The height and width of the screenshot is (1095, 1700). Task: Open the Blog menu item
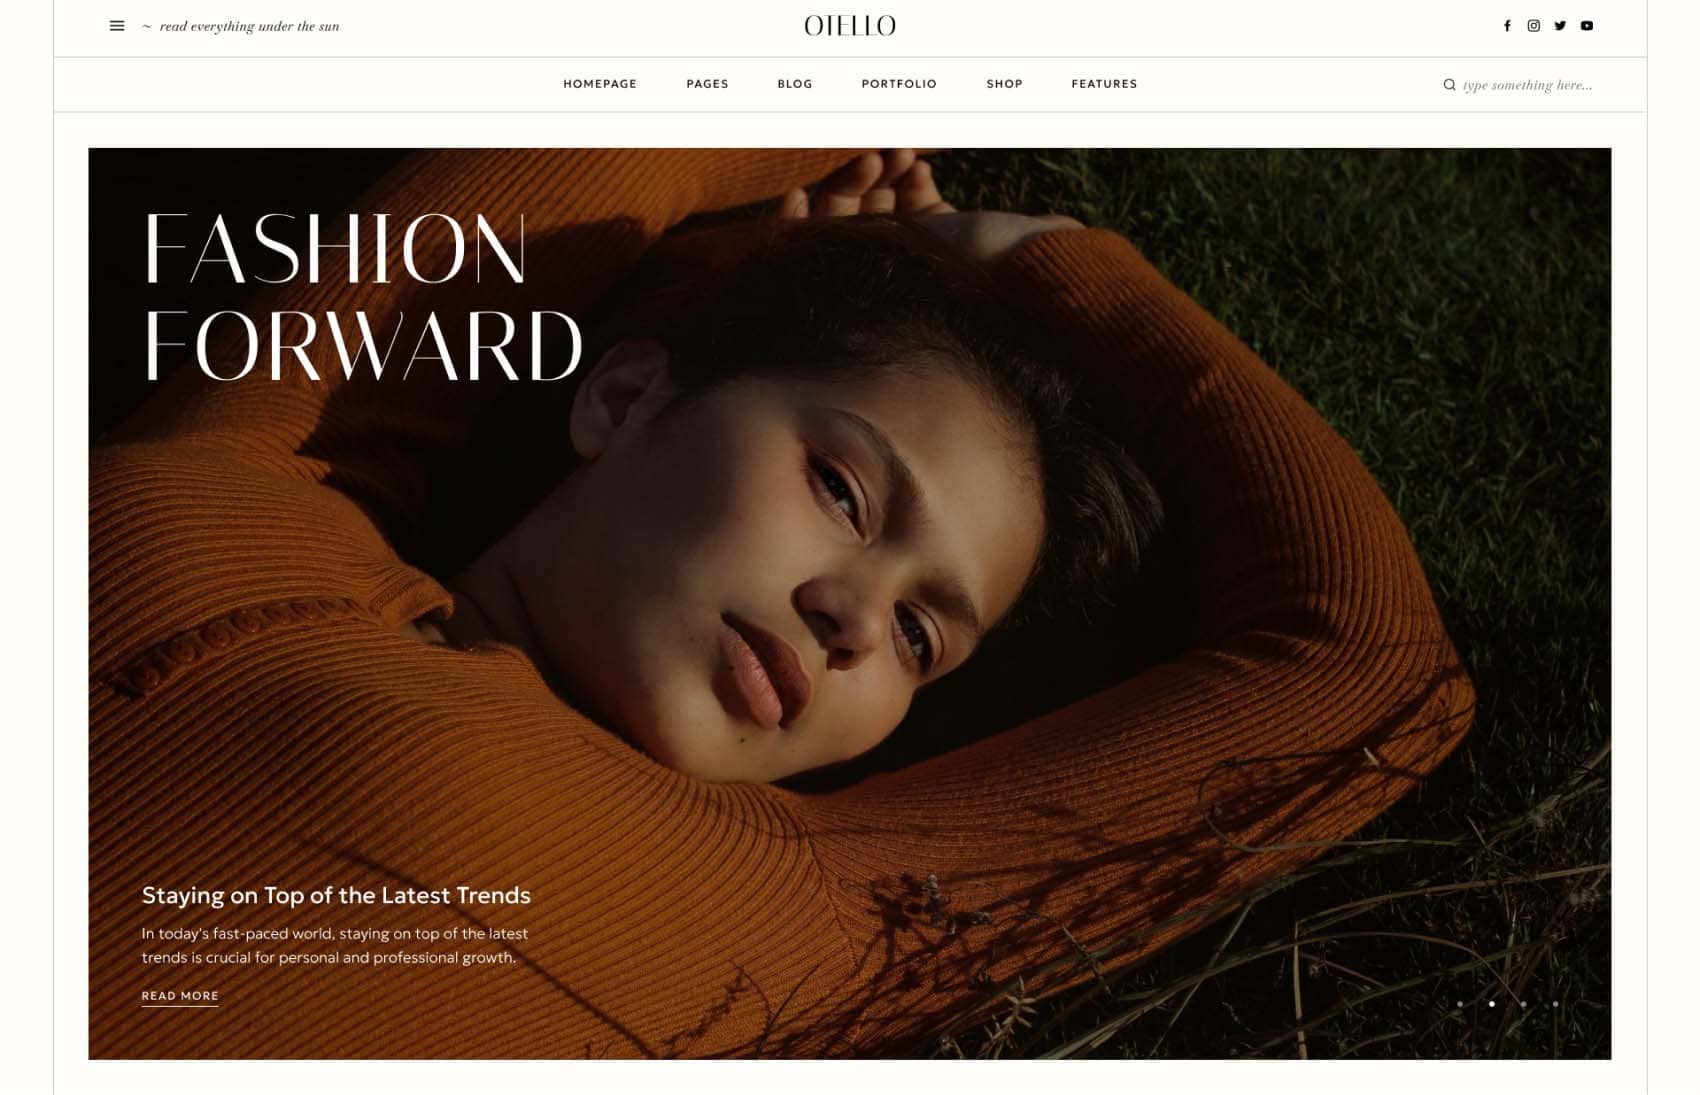coord(795,84)
